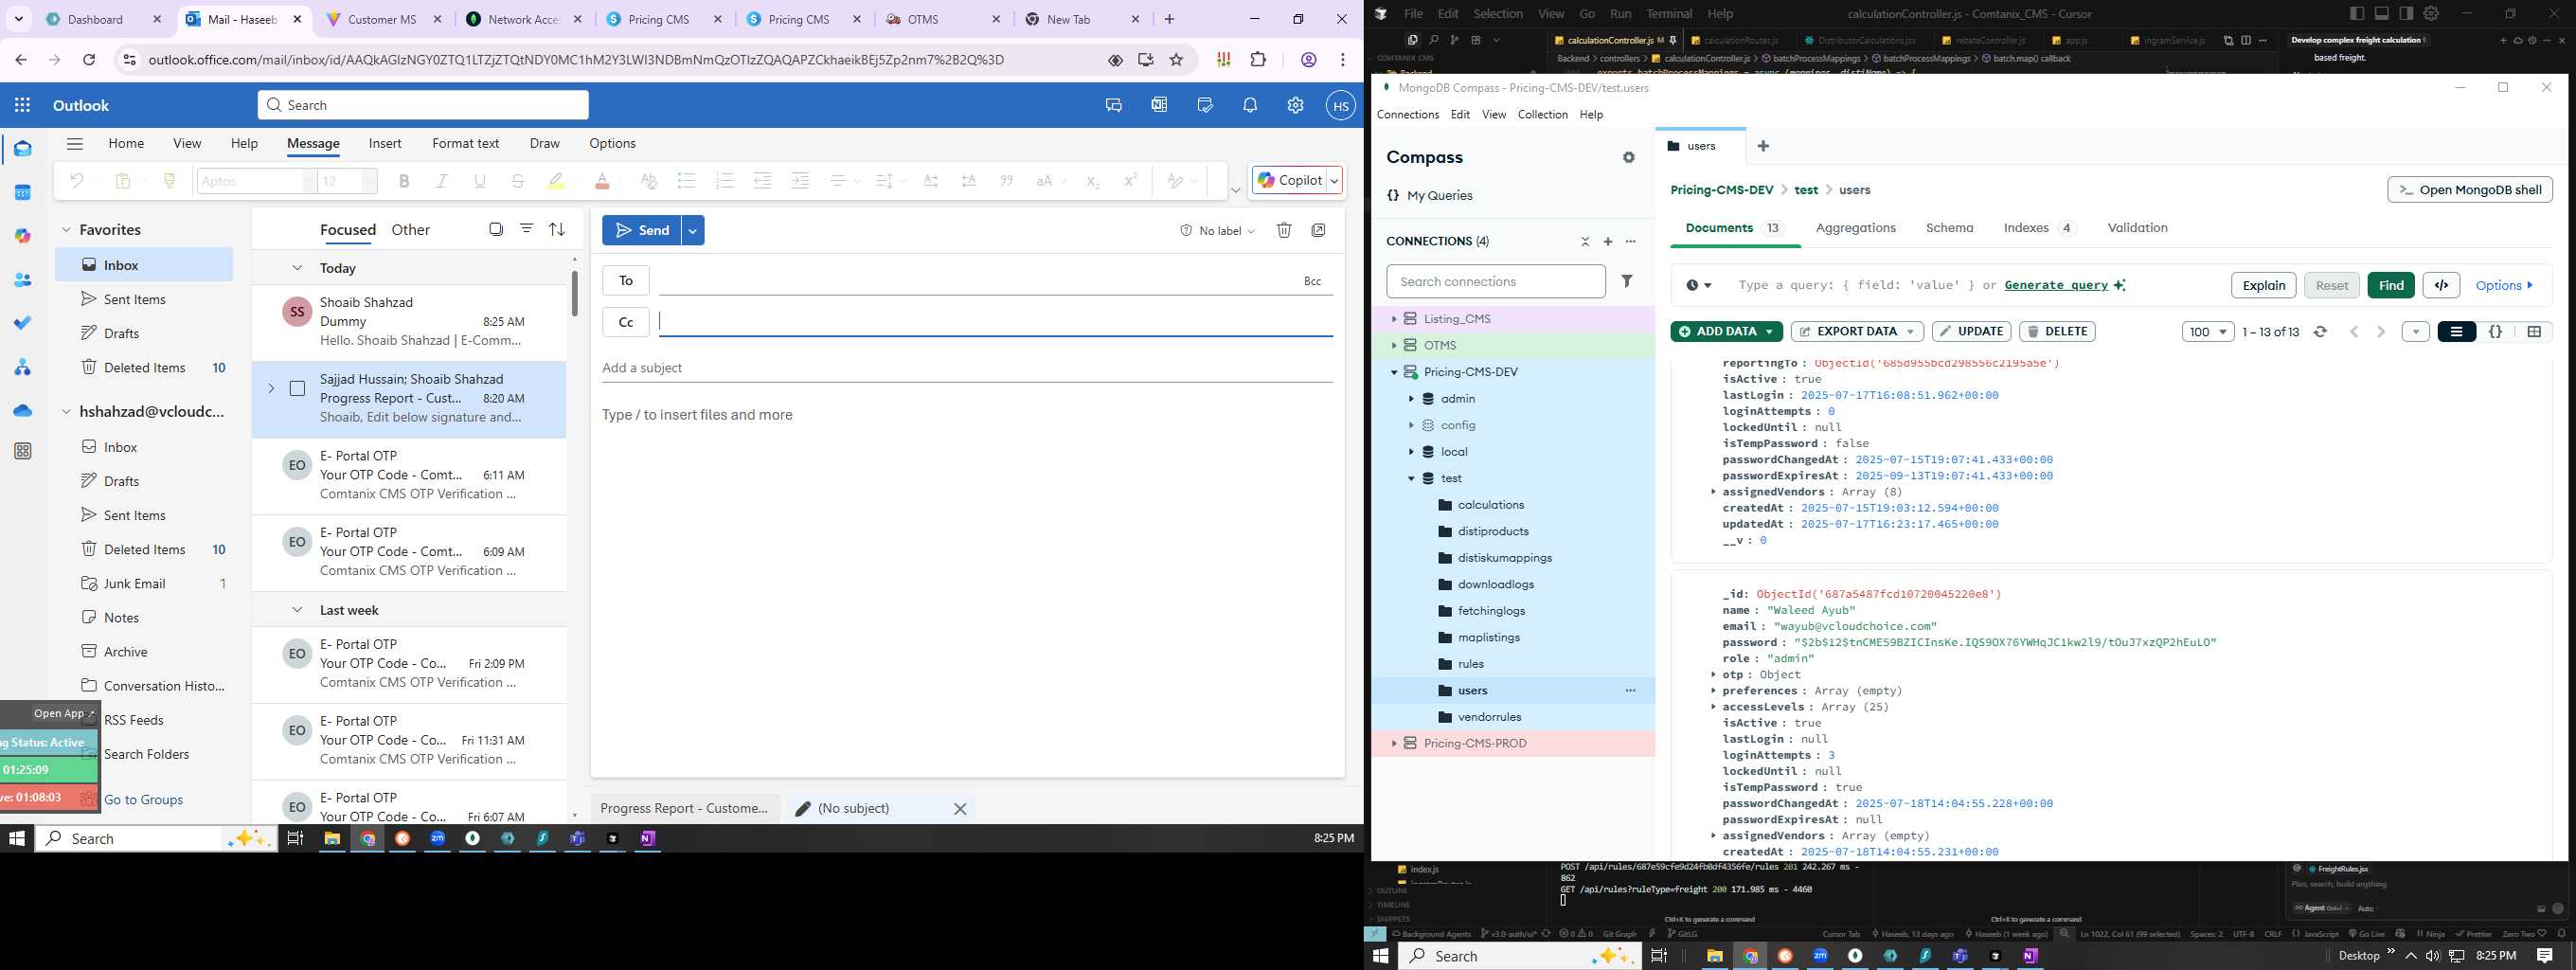
Task: Toggle Italic formatting in Outlook ribbon
Action: tap(442, 181)
